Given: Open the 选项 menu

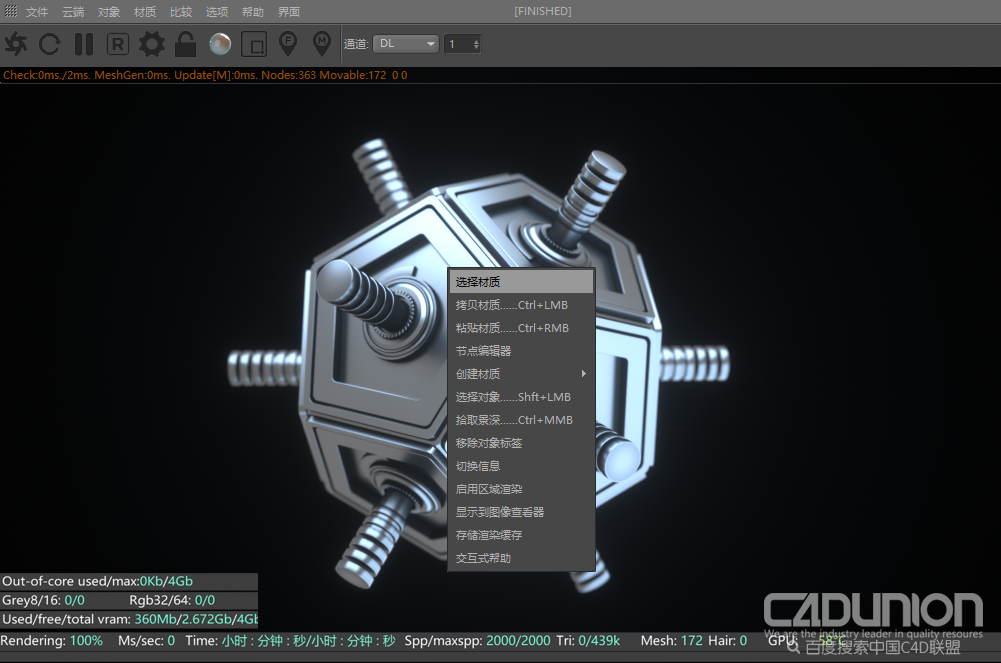Looking at the screenshot, I should (x=217, y=11).
